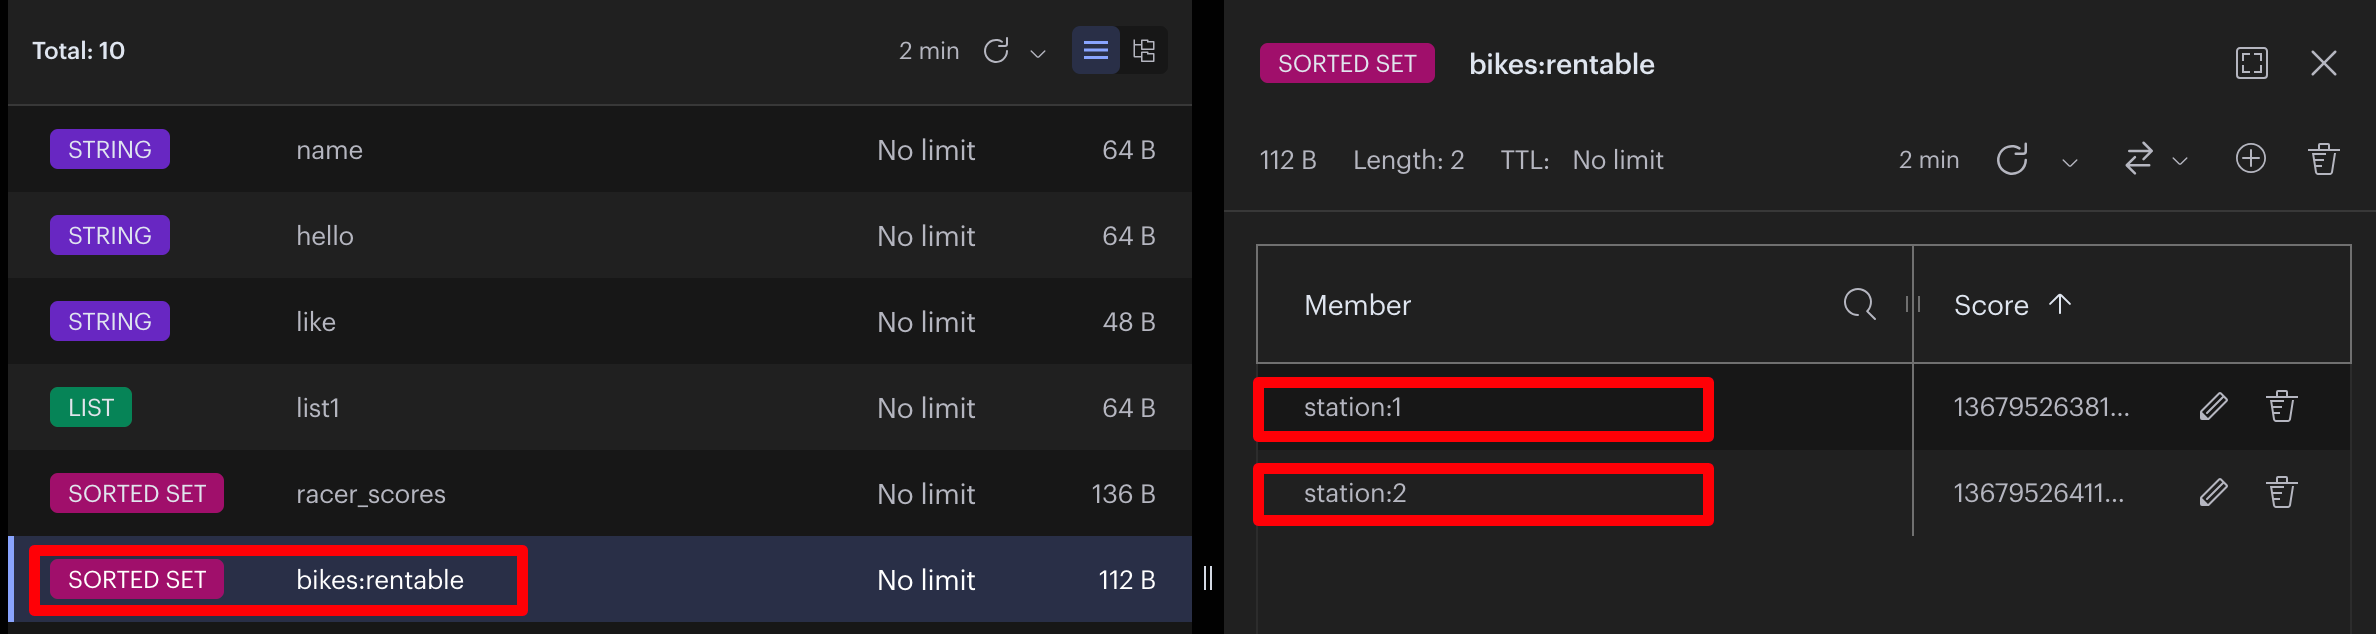Switch to tree view of keys
2376x634 pixels.
pyautogui.click(x=1144, y=50)
